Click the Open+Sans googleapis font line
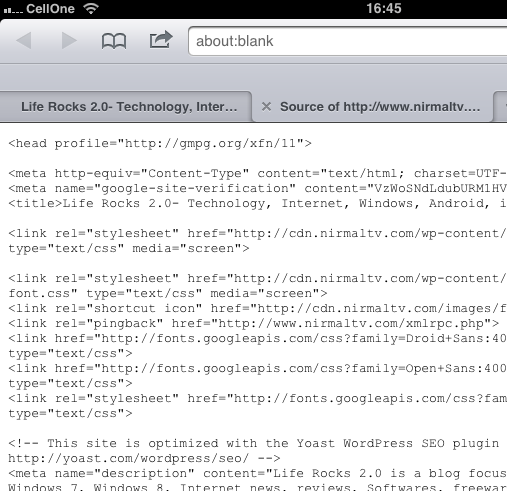 coord(257,369)
